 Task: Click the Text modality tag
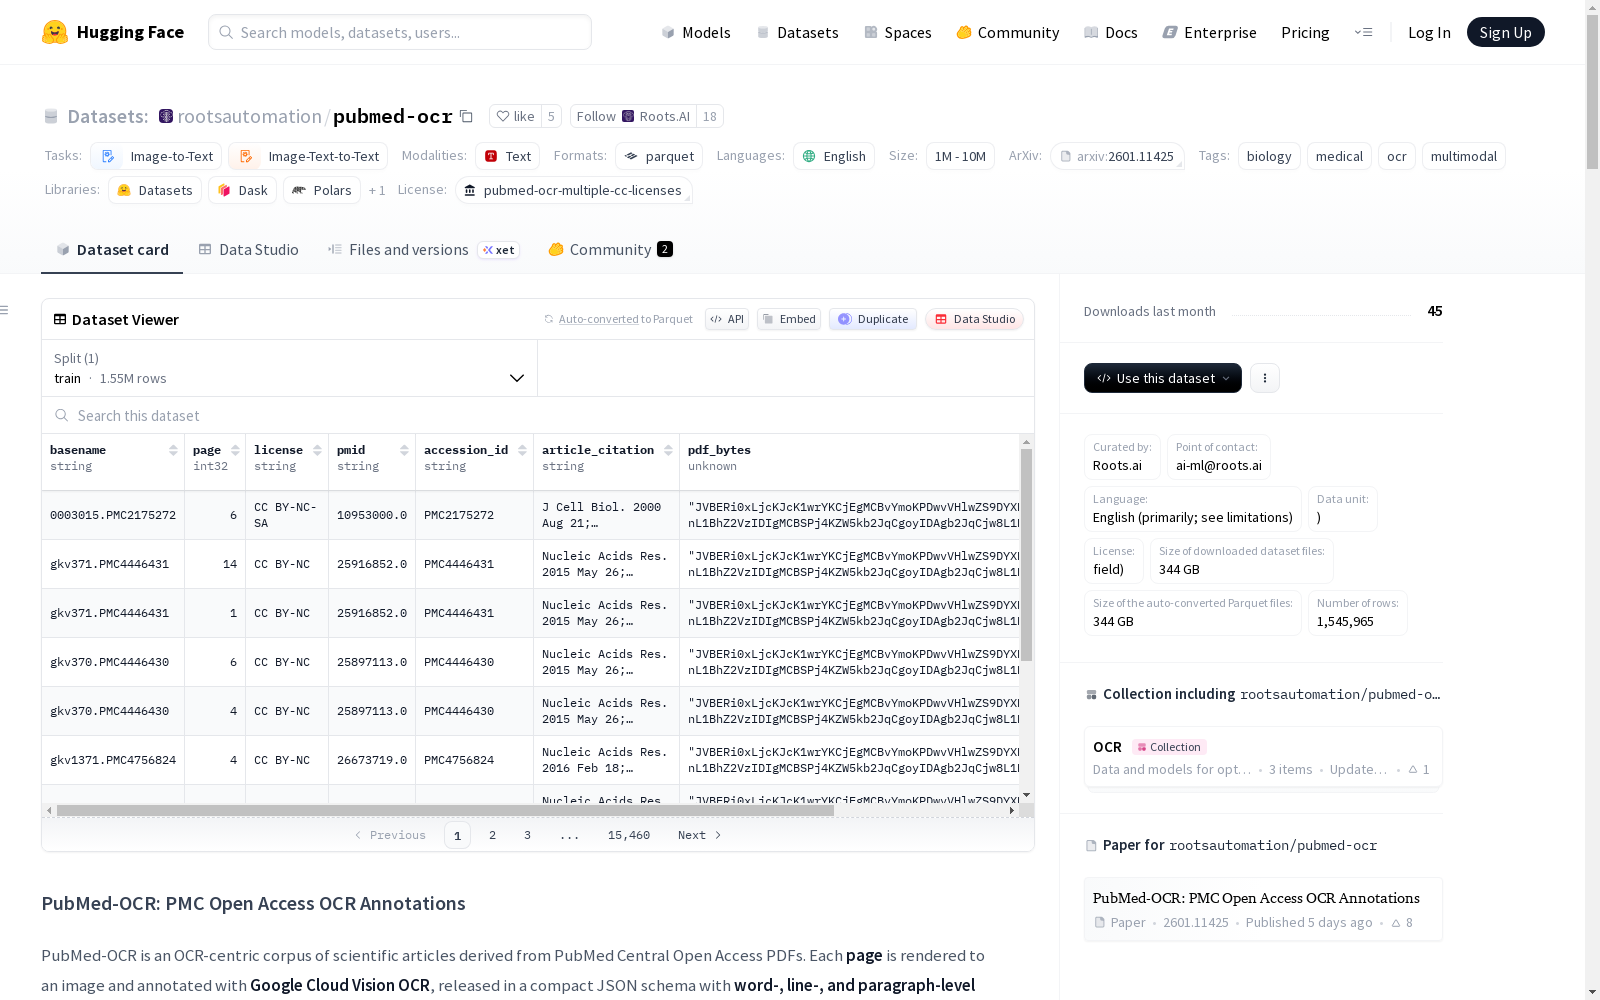(508, 156)
